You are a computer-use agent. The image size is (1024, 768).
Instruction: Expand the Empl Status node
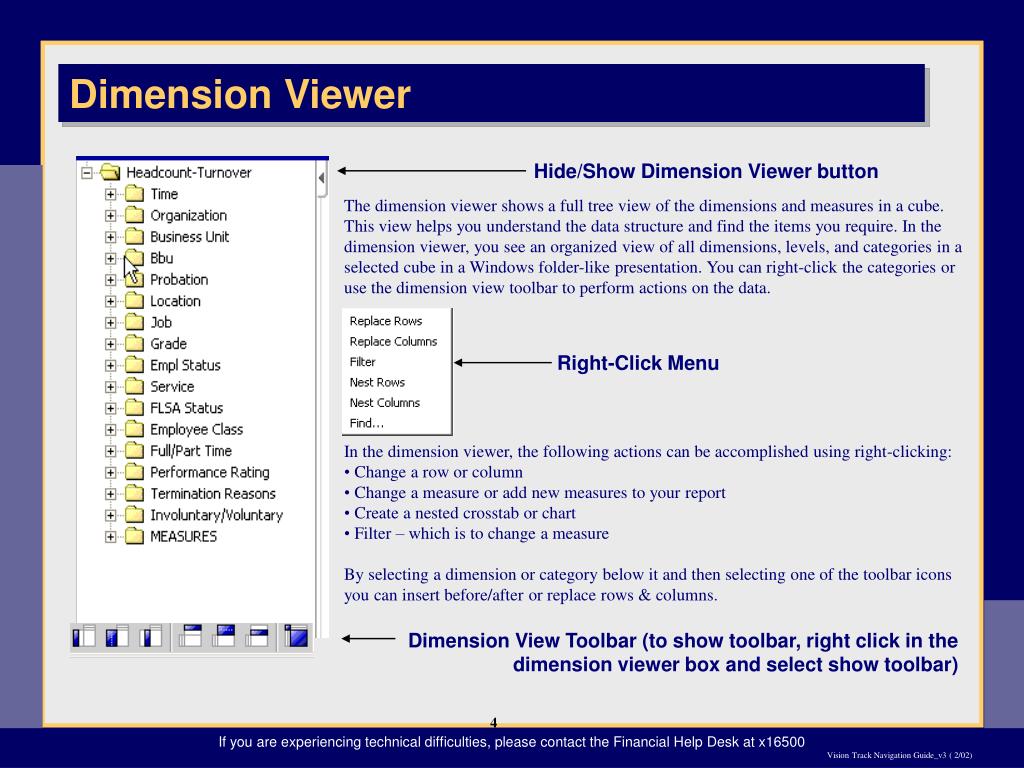tap(110, 366)
